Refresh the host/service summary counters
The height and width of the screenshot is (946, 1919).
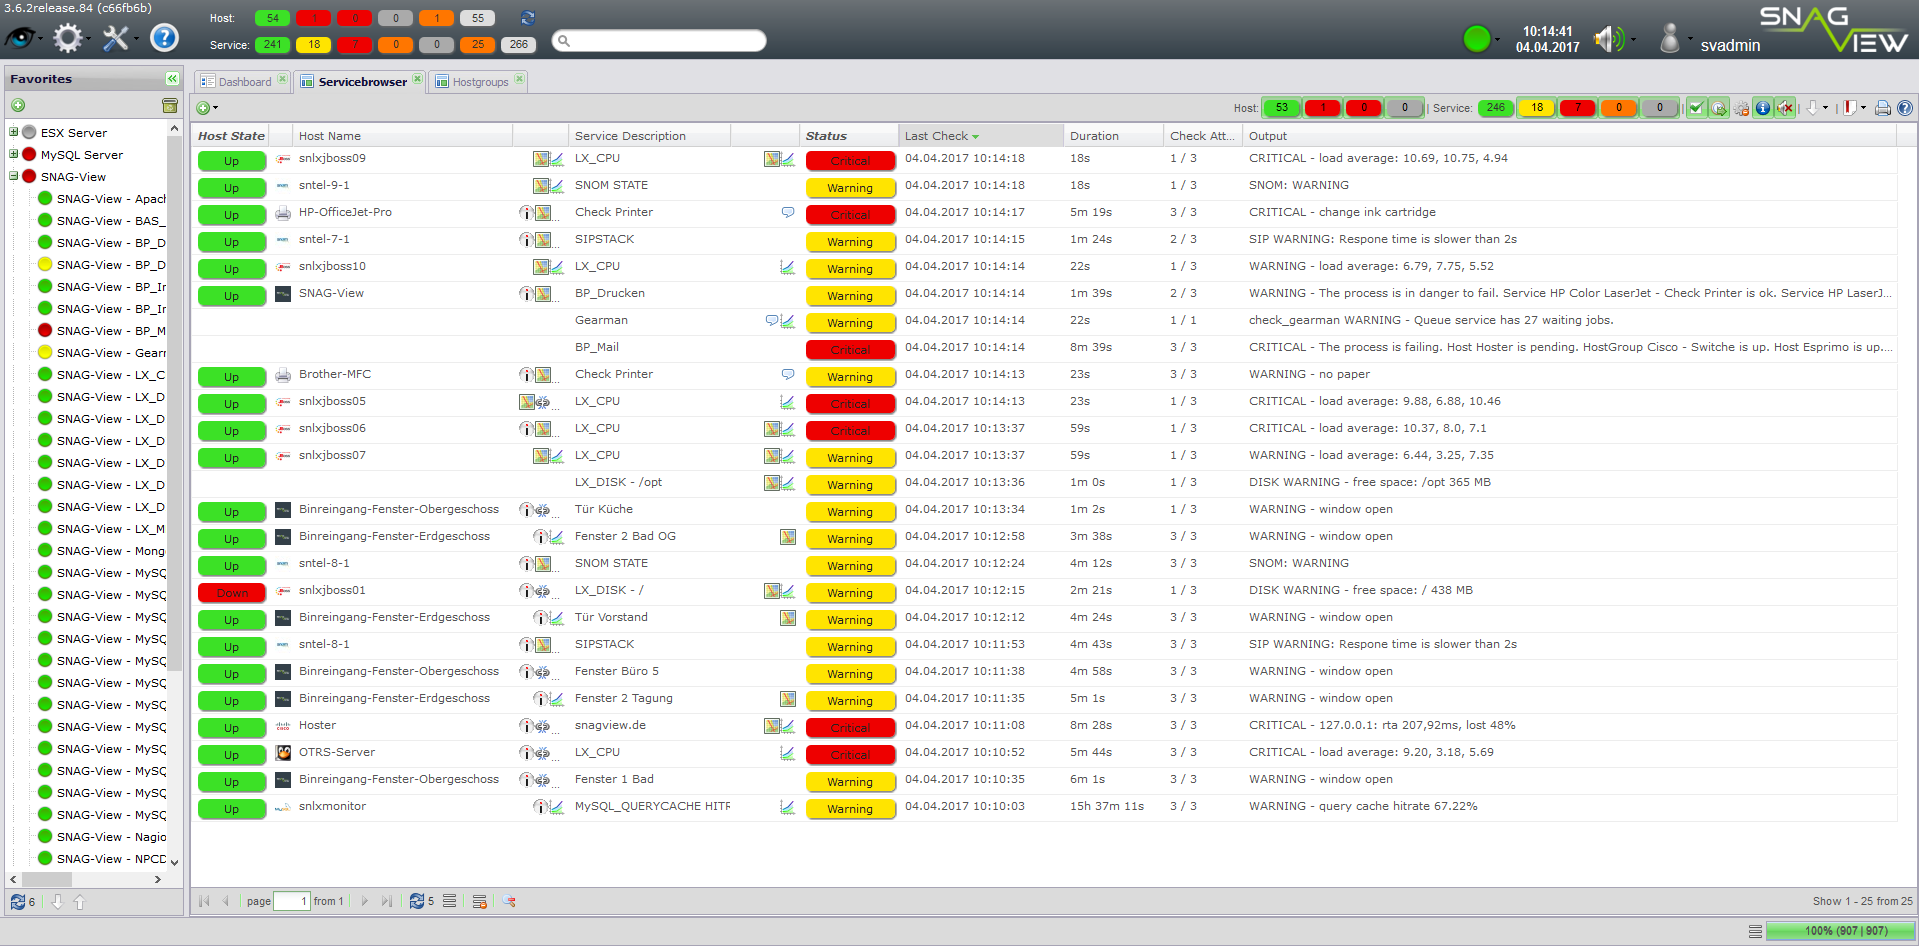click(x=528, y=18)
